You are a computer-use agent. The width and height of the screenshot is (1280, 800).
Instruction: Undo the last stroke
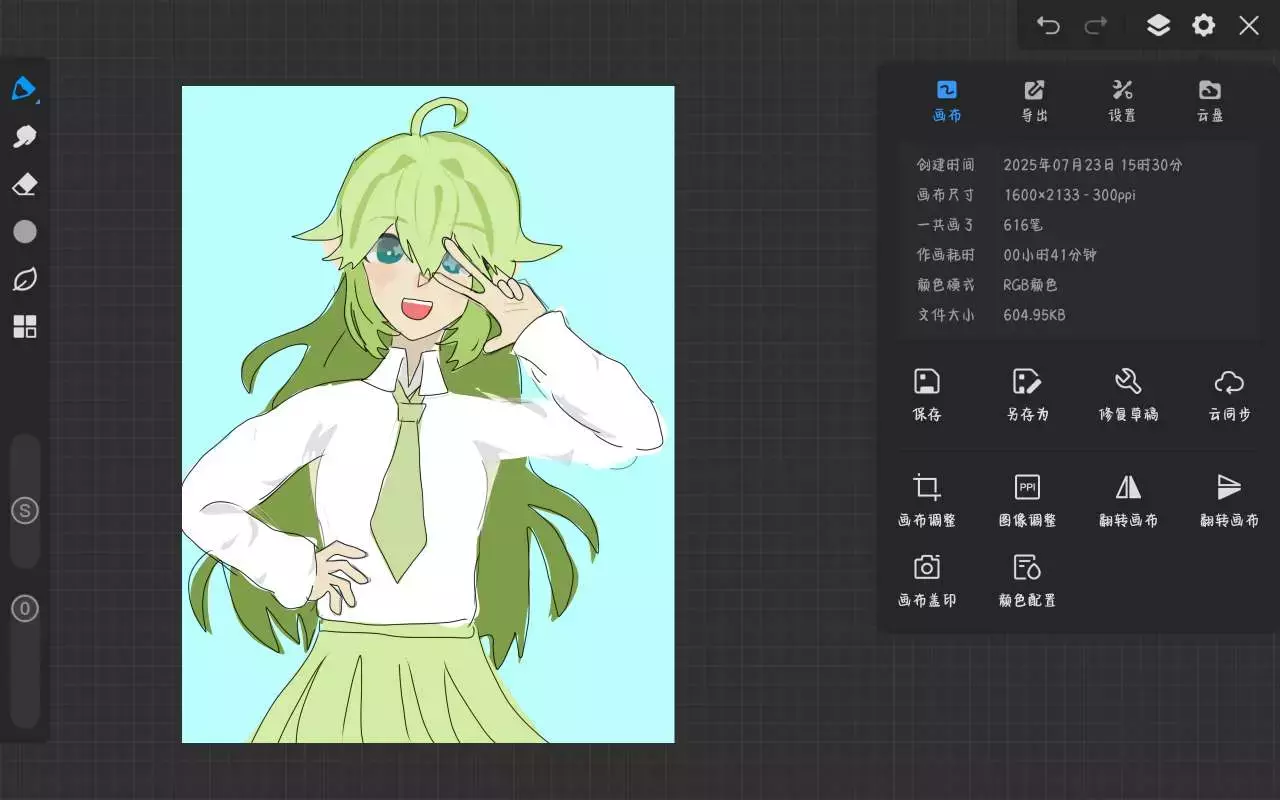click(x=1048, y=26)
